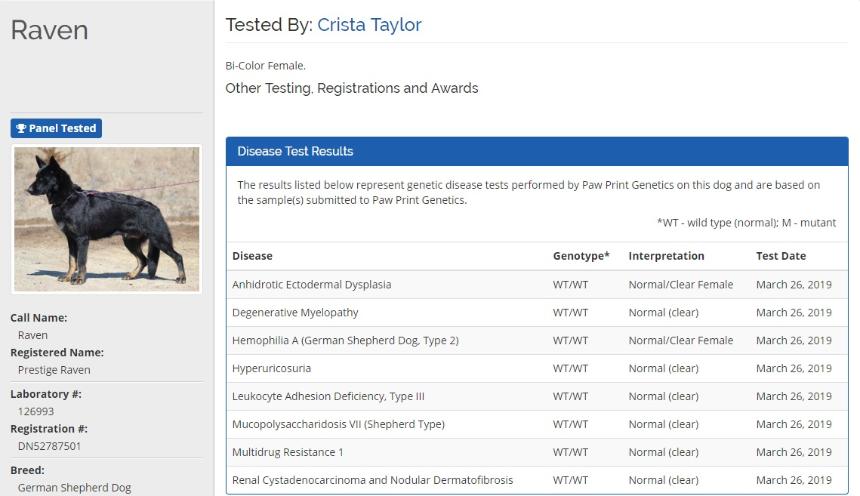Click the Genotype* column header
The width and height of the screenshot is (860, 496).
click(581, 256)
